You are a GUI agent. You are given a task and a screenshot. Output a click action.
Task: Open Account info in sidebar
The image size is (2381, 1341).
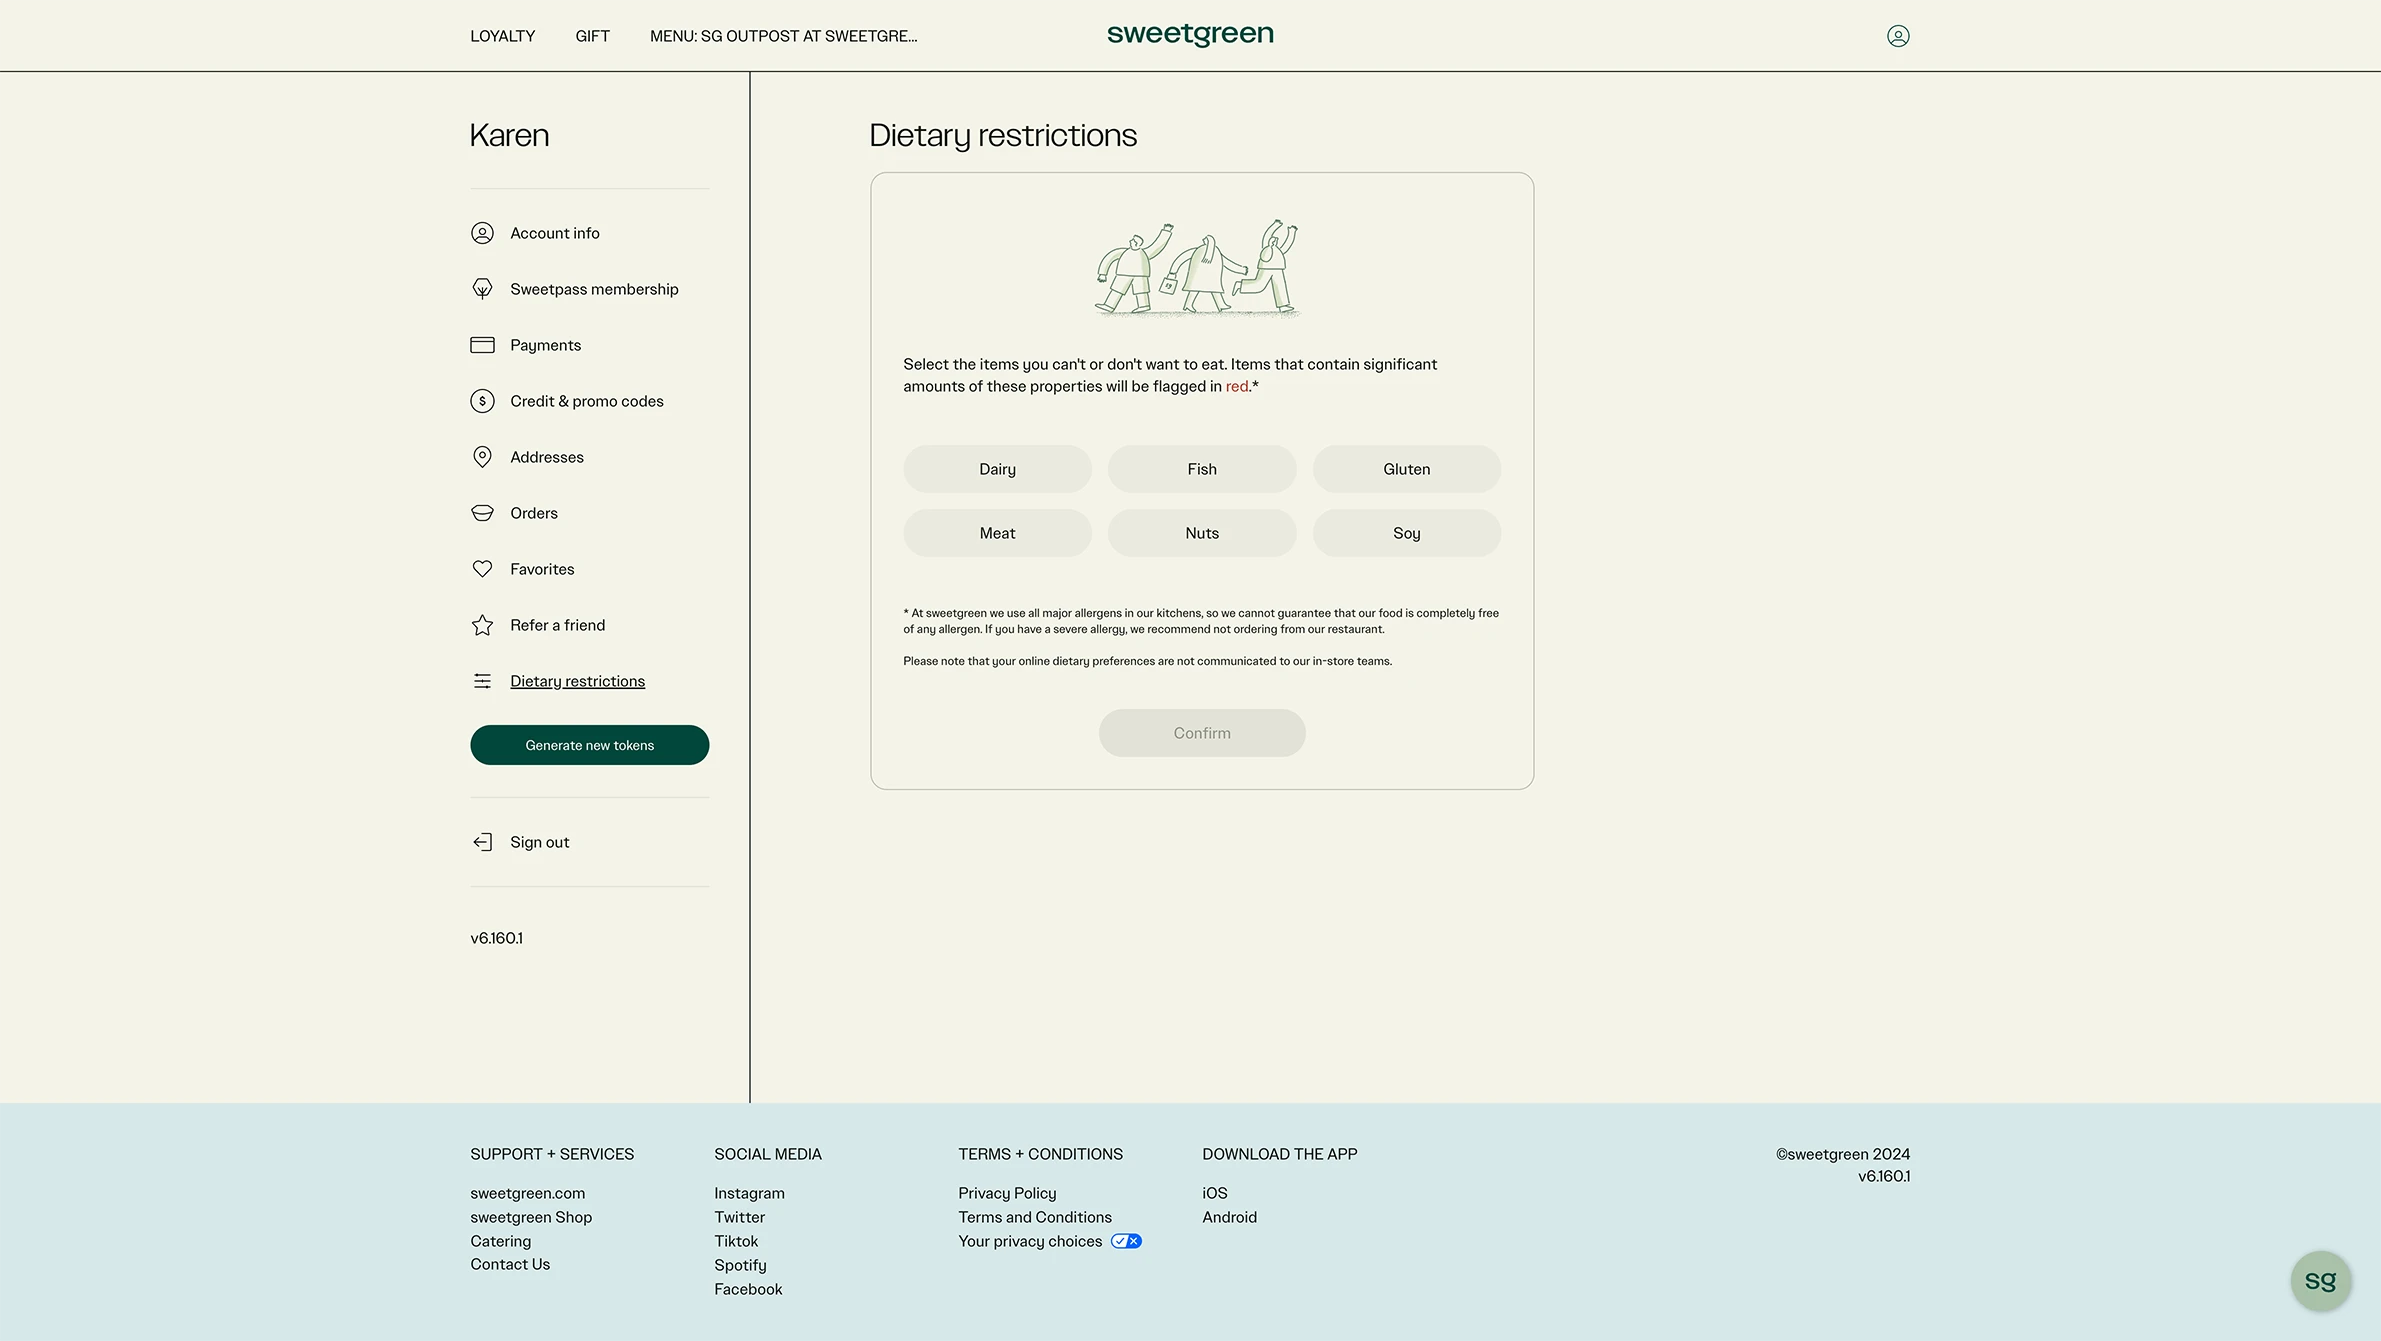[555, 233]
